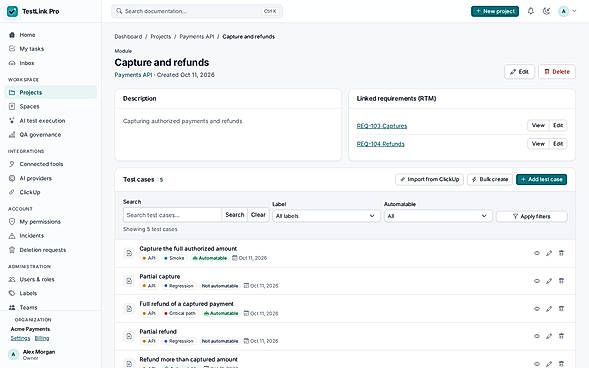Open 'Partial capture' test case title
The image size is (589, 368).
click(x=160, y=276)
